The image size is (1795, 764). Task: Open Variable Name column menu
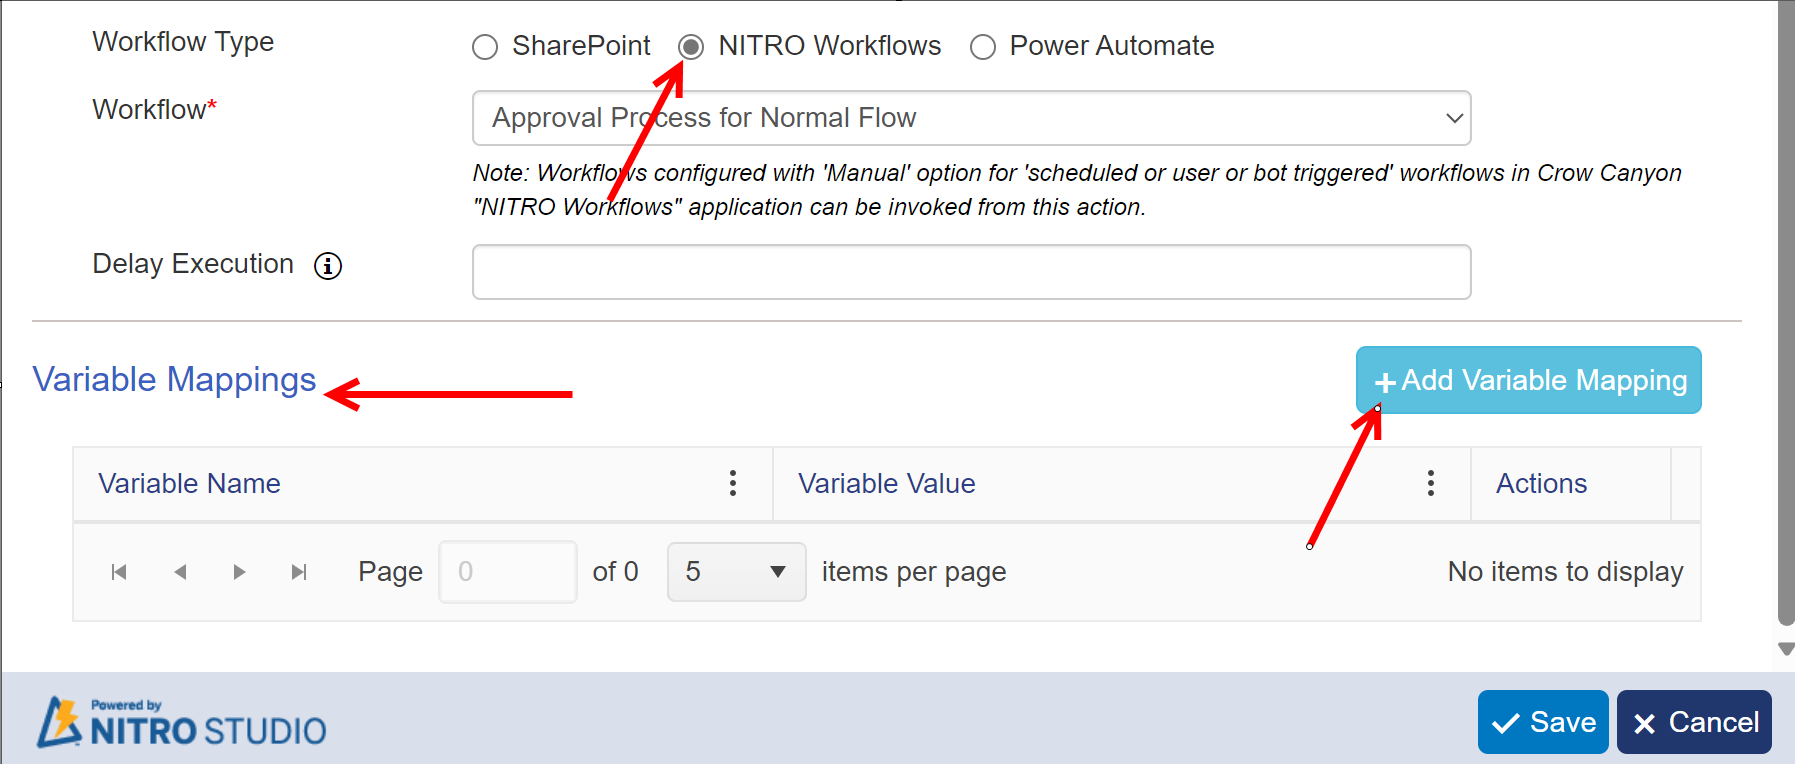[x=733, y=483]
